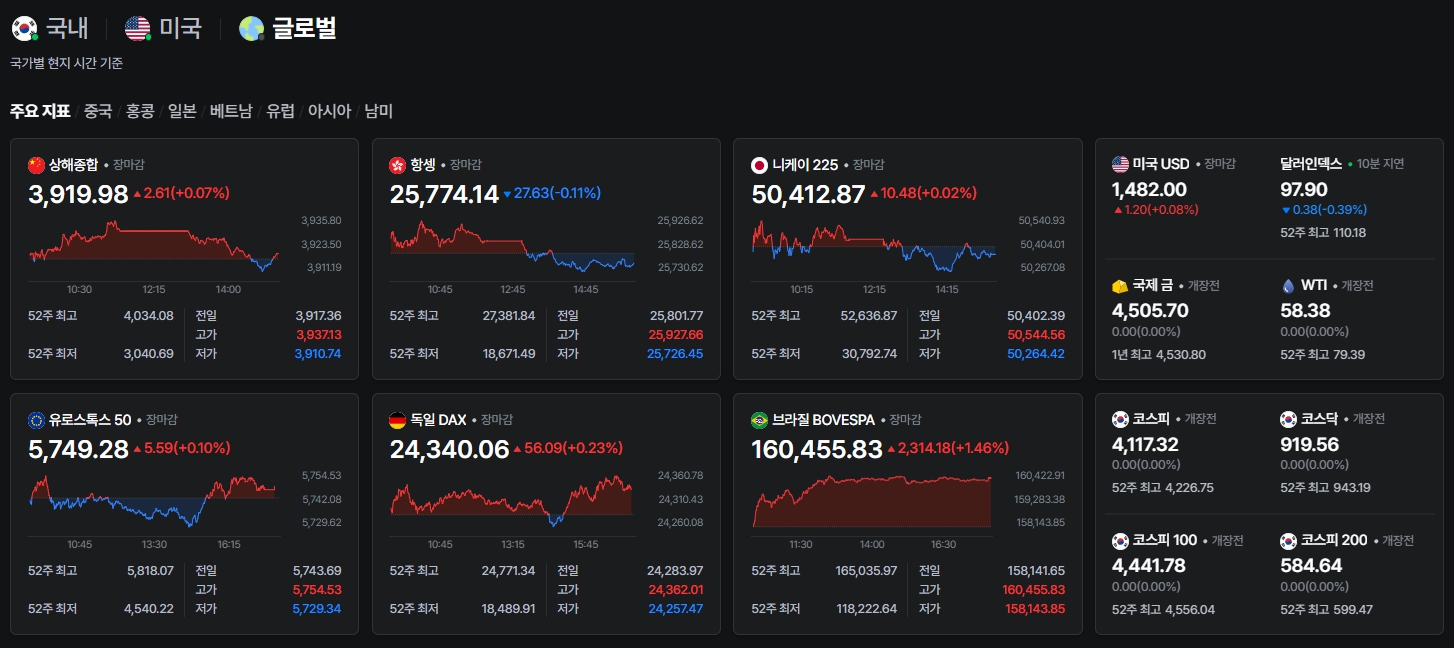Click the 1,482.00 USD exchange rate
Image resolution: width=1454 pixels, height=648 pixels.
[x=1149, y=189]
